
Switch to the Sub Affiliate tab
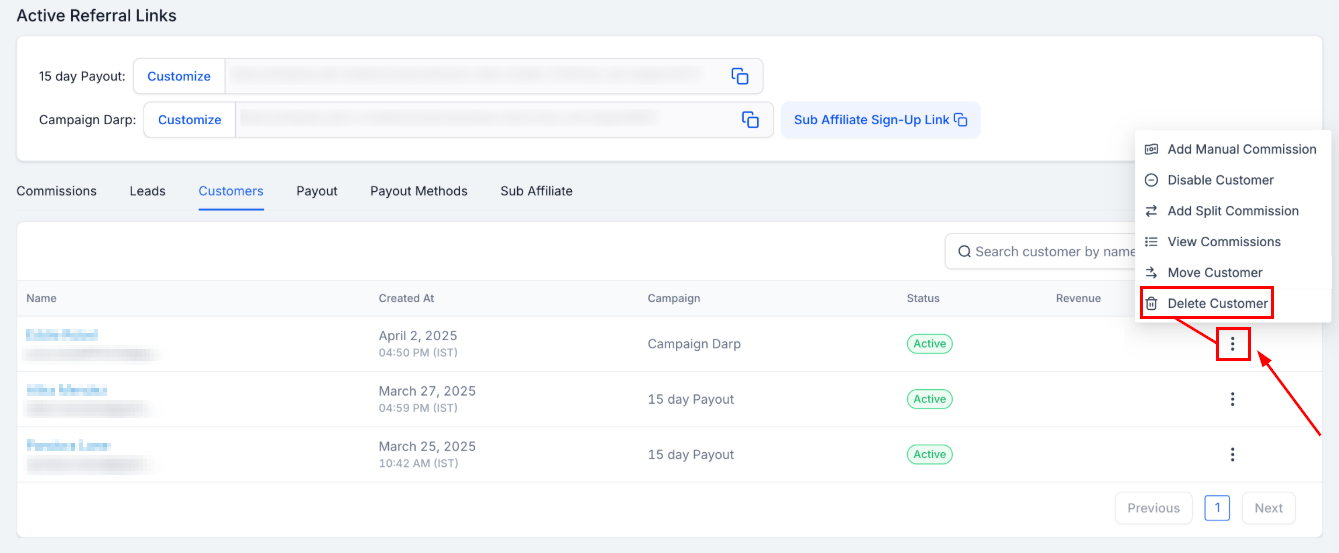pos(536,191)
